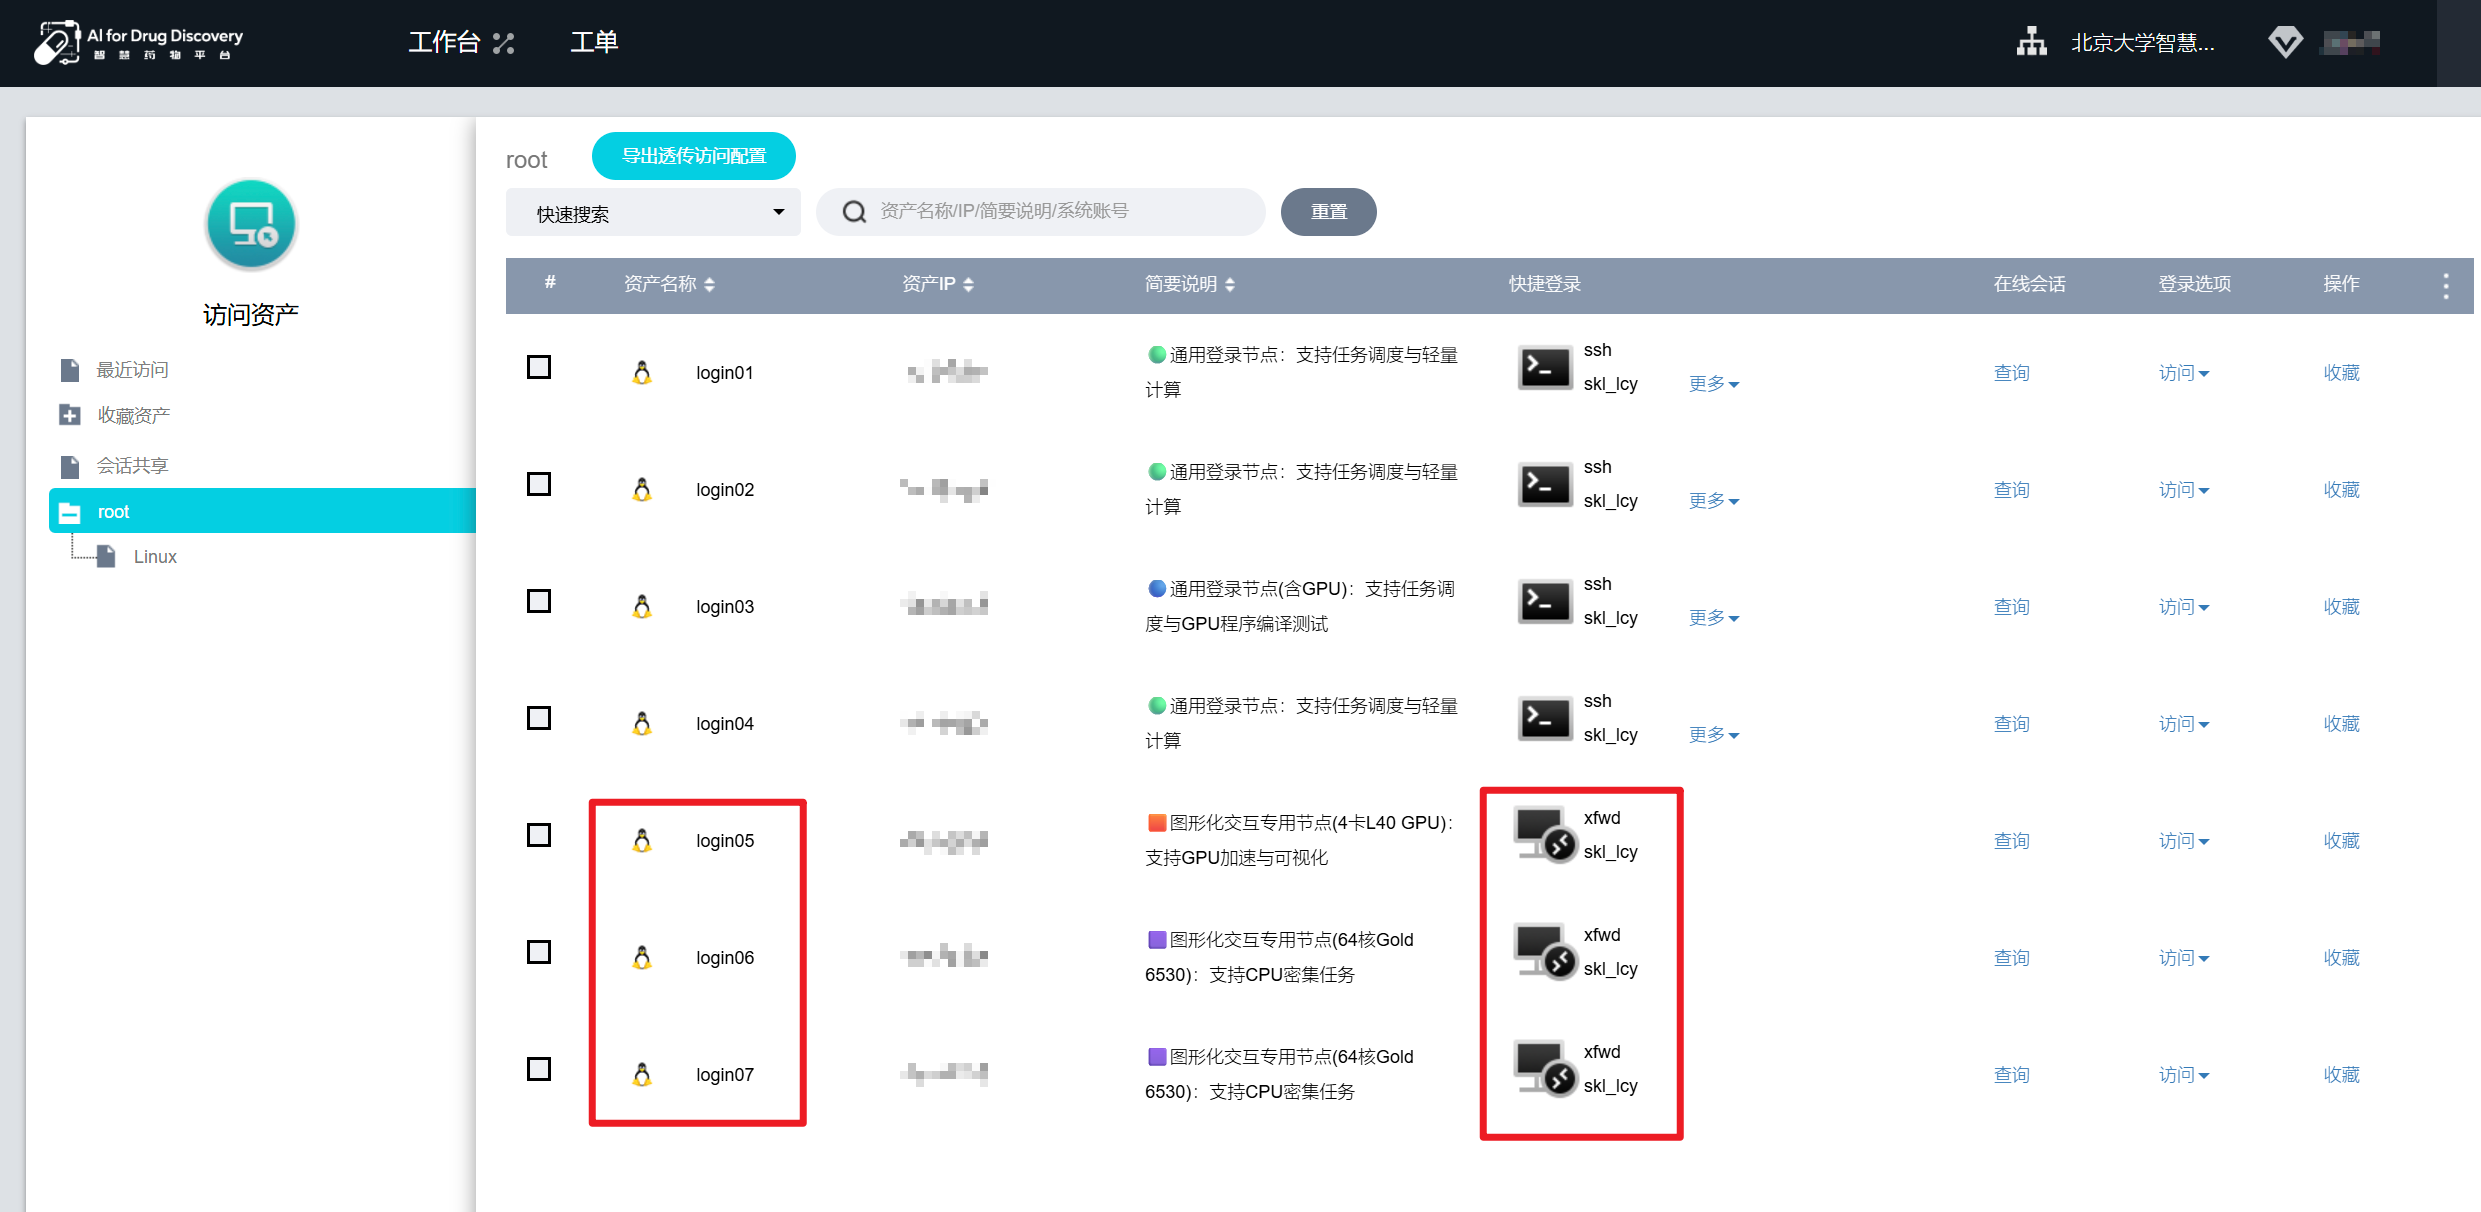Click the organization hierarchy icon in header
This screenshot has width=2481, height=1212.
click(2031, 42)
